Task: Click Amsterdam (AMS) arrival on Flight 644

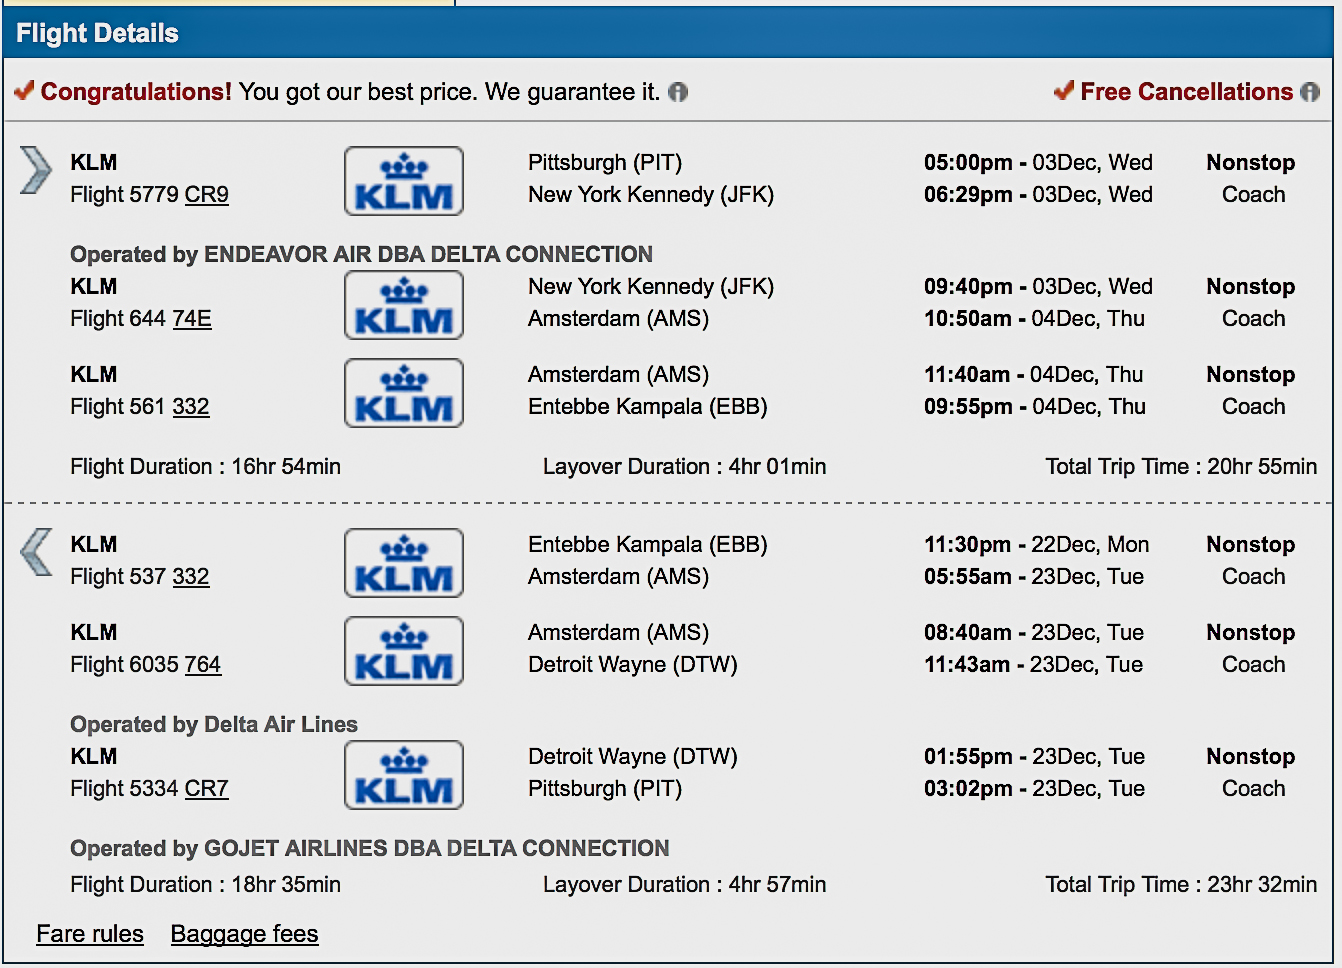Action: coord(619,319)
